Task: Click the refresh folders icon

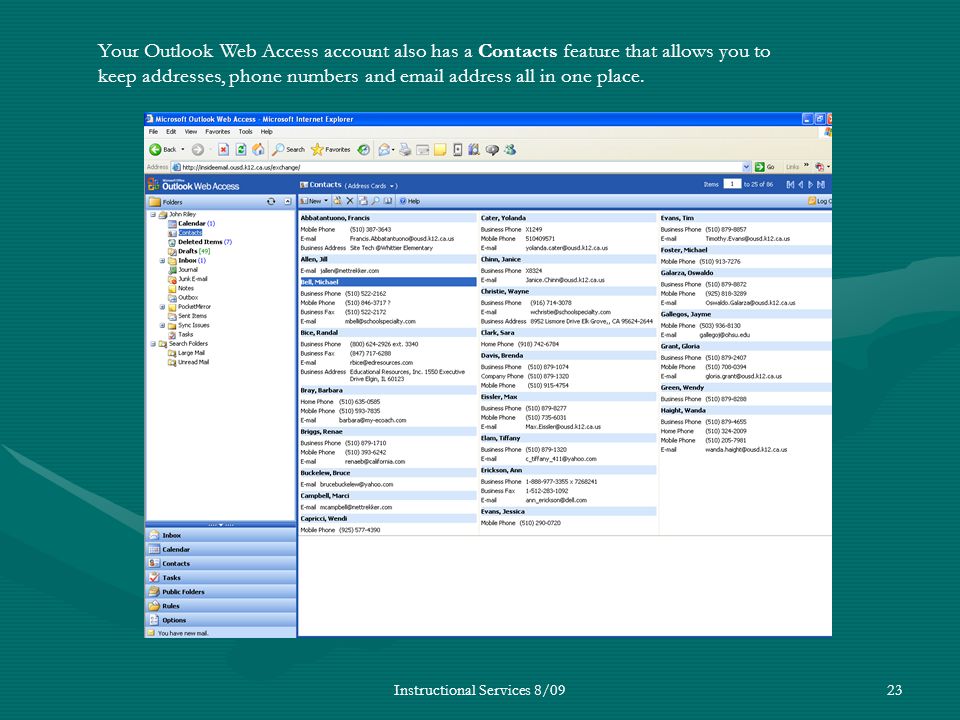Action: [x=271, y=201]
